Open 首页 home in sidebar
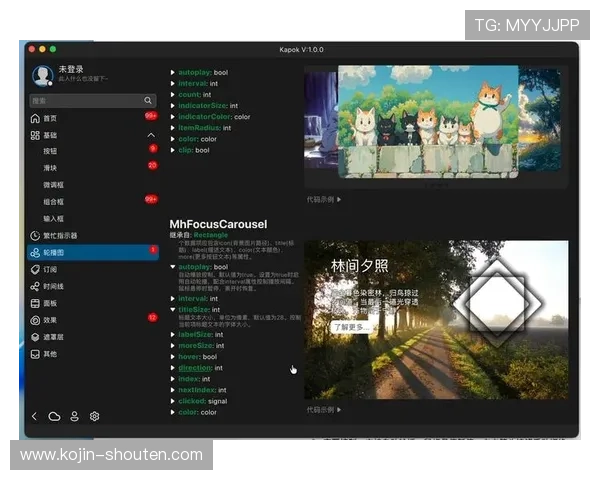Image resolution: width=600 pixels, height=480 pixels. 50,118
